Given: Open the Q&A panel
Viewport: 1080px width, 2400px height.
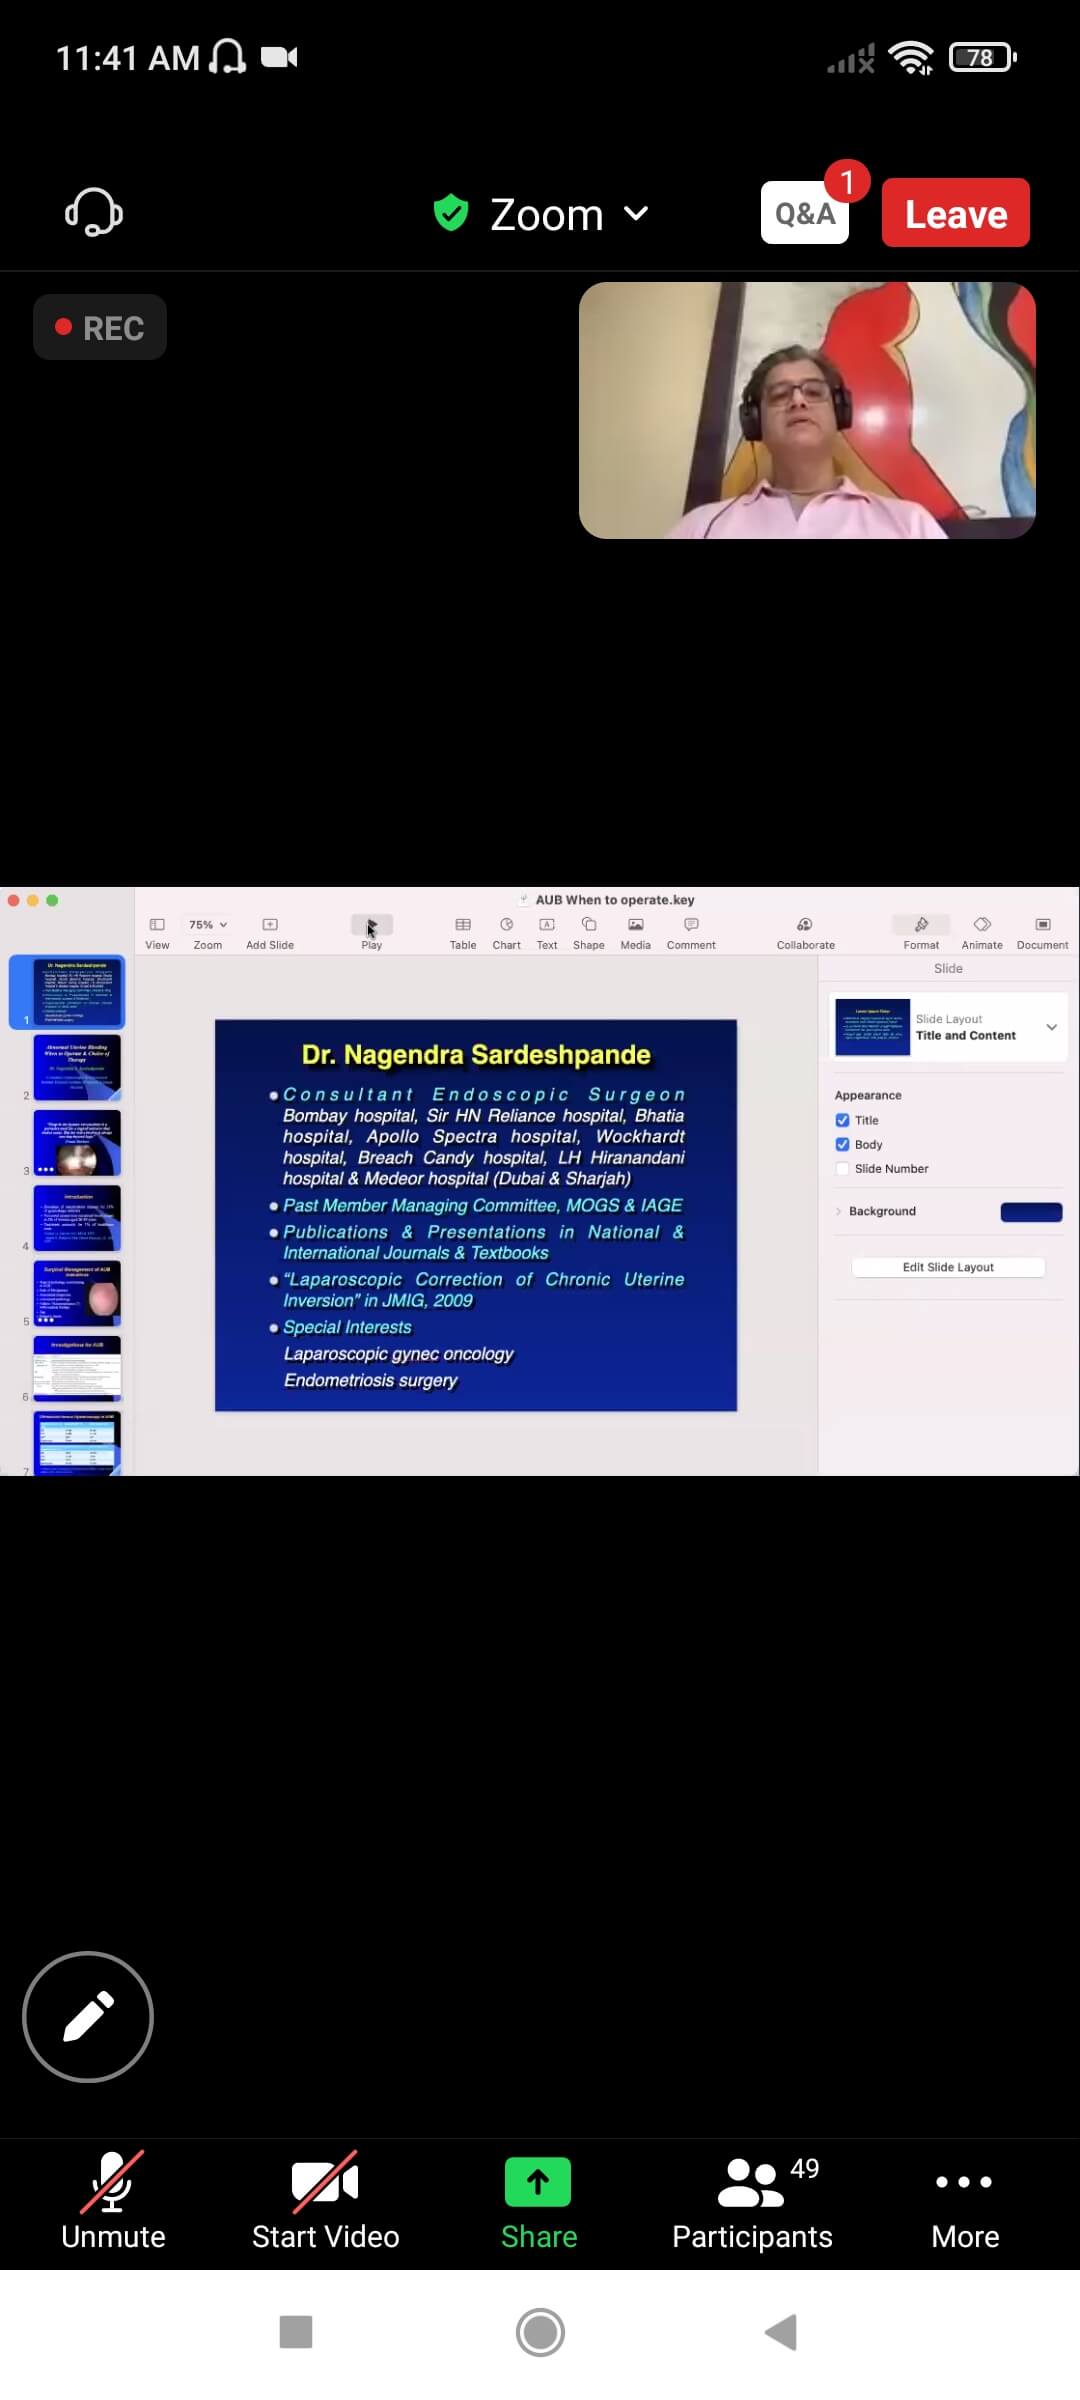Looking at the screenshot, I should pos(804,213).
